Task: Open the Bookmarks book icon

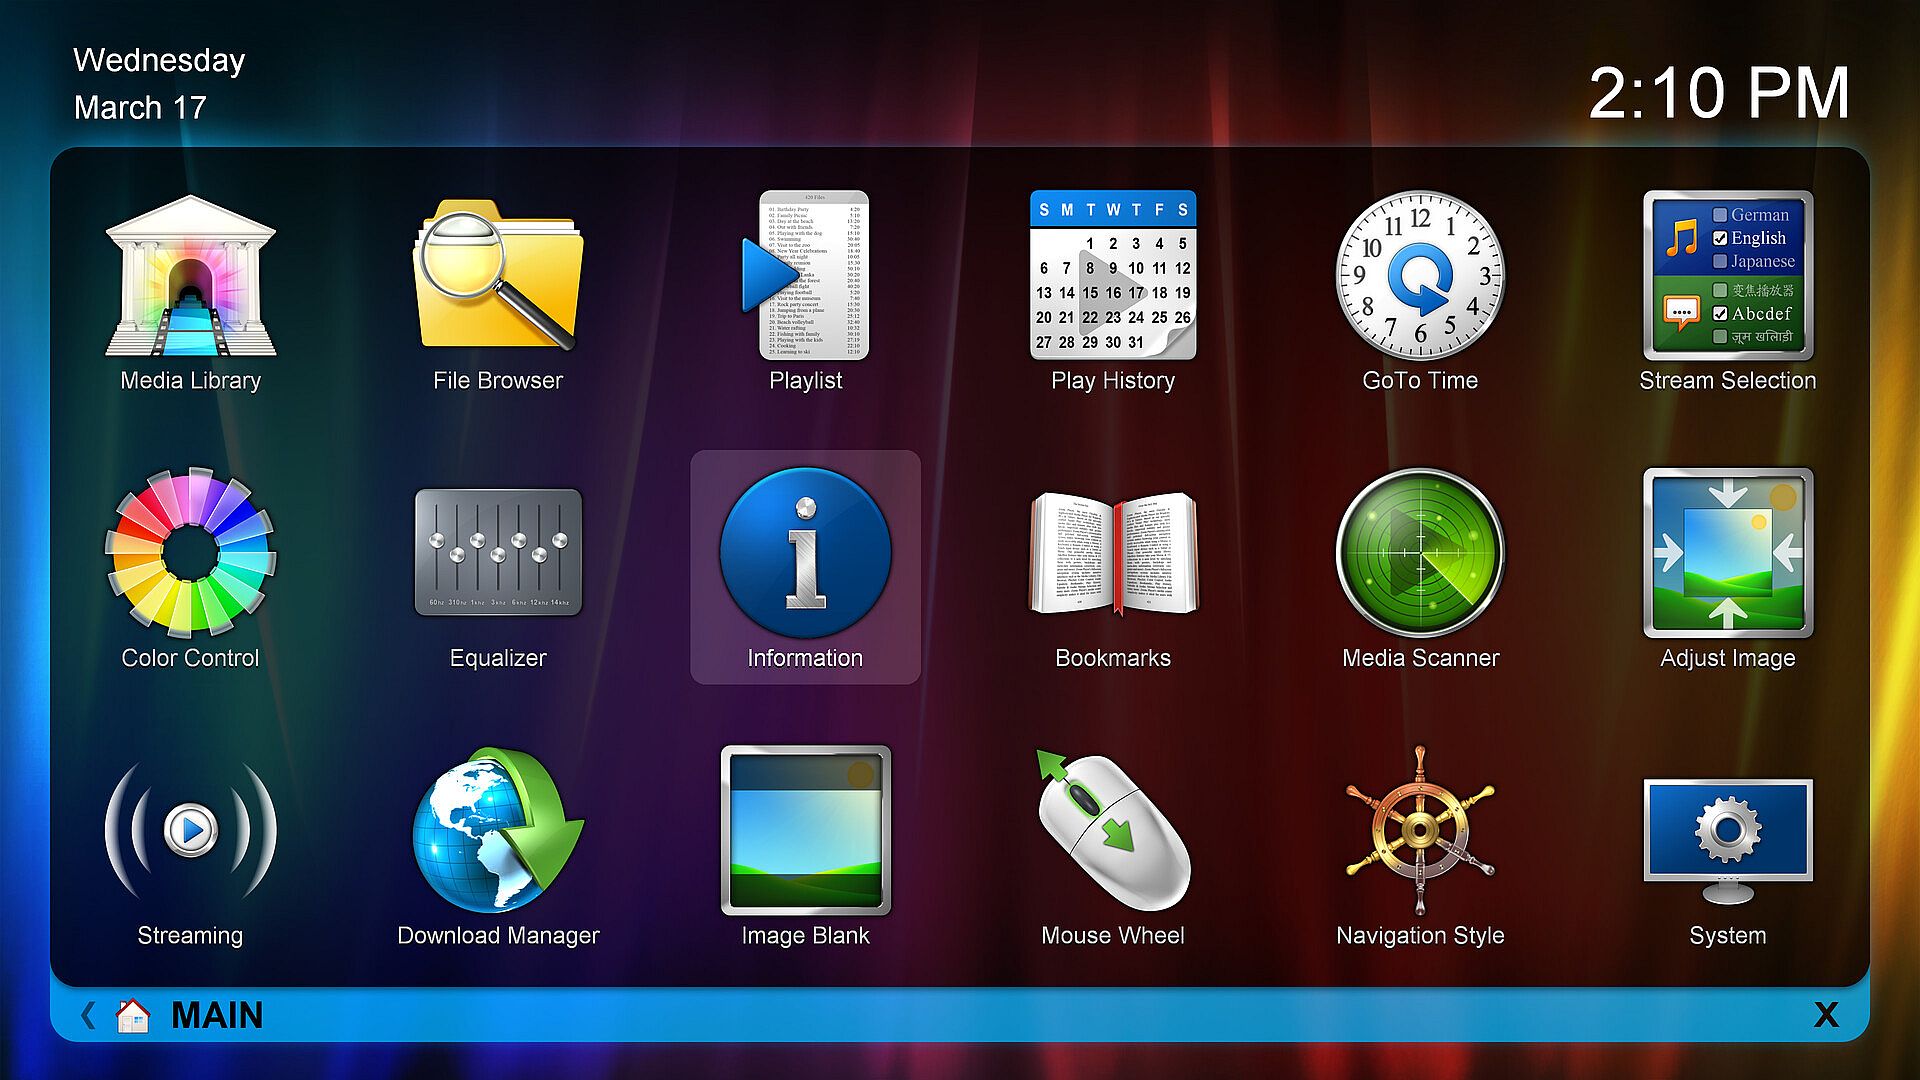Action: 1113,553
